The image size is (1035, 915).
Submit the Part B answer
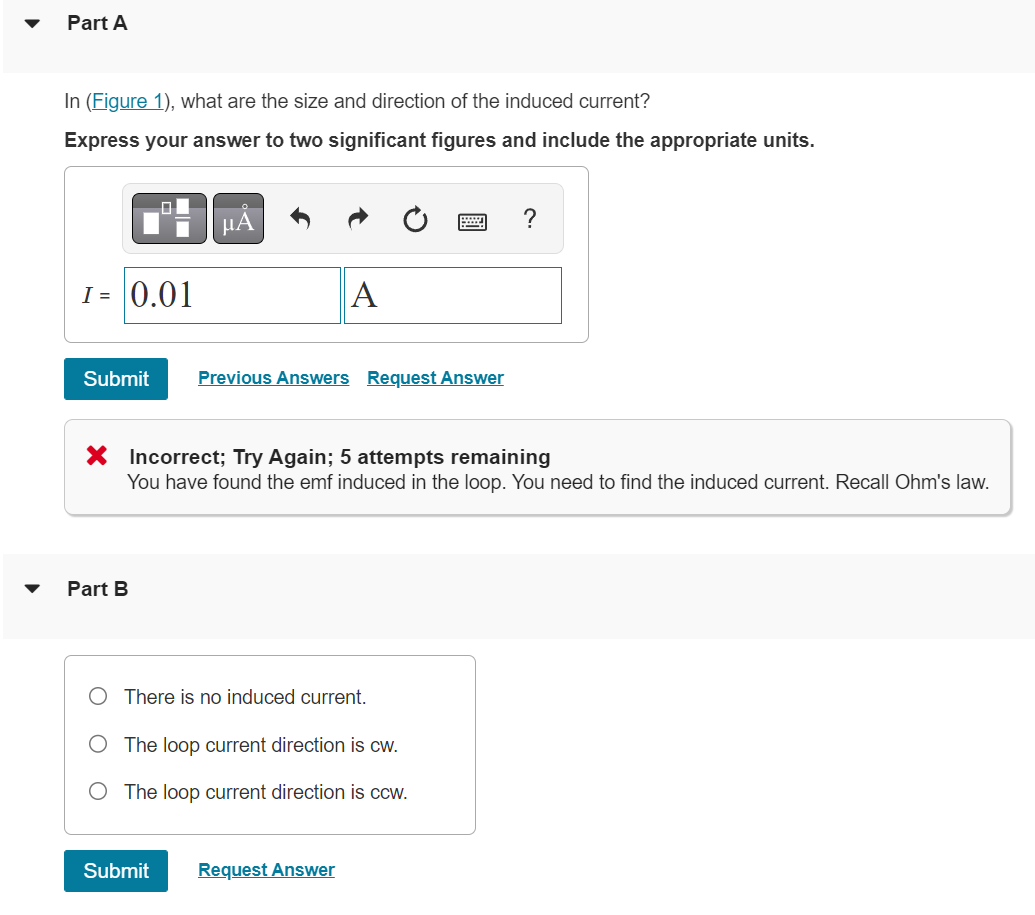coord(115,870)
